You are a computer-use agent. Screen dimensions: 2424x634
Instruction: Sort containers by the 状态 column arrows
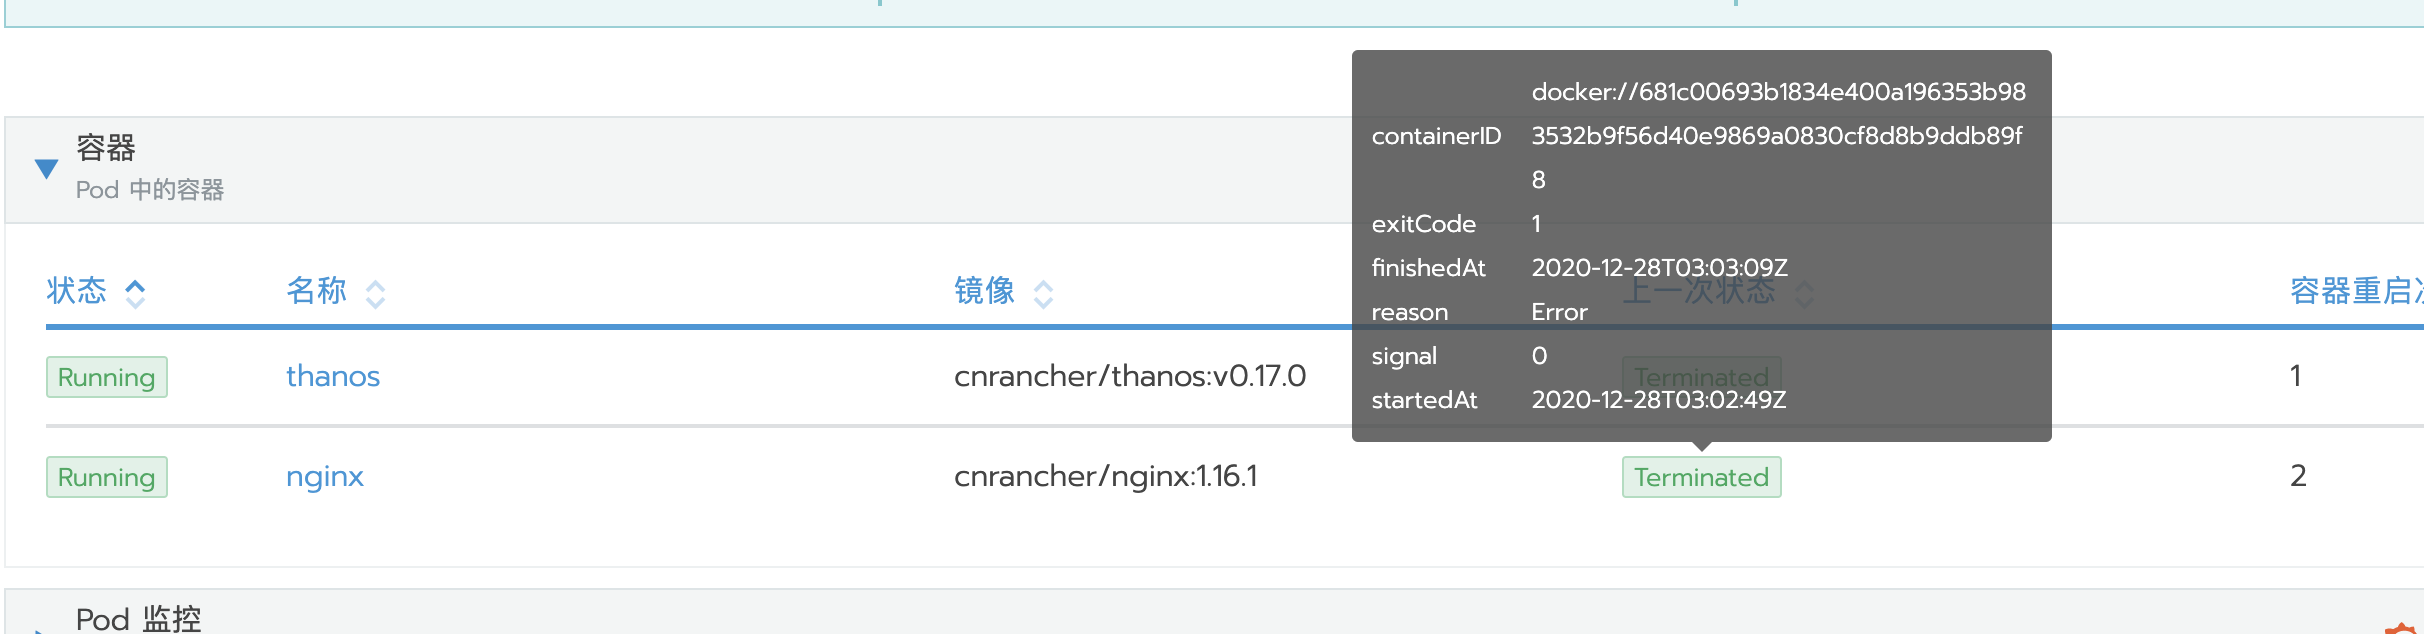(135, 293)
